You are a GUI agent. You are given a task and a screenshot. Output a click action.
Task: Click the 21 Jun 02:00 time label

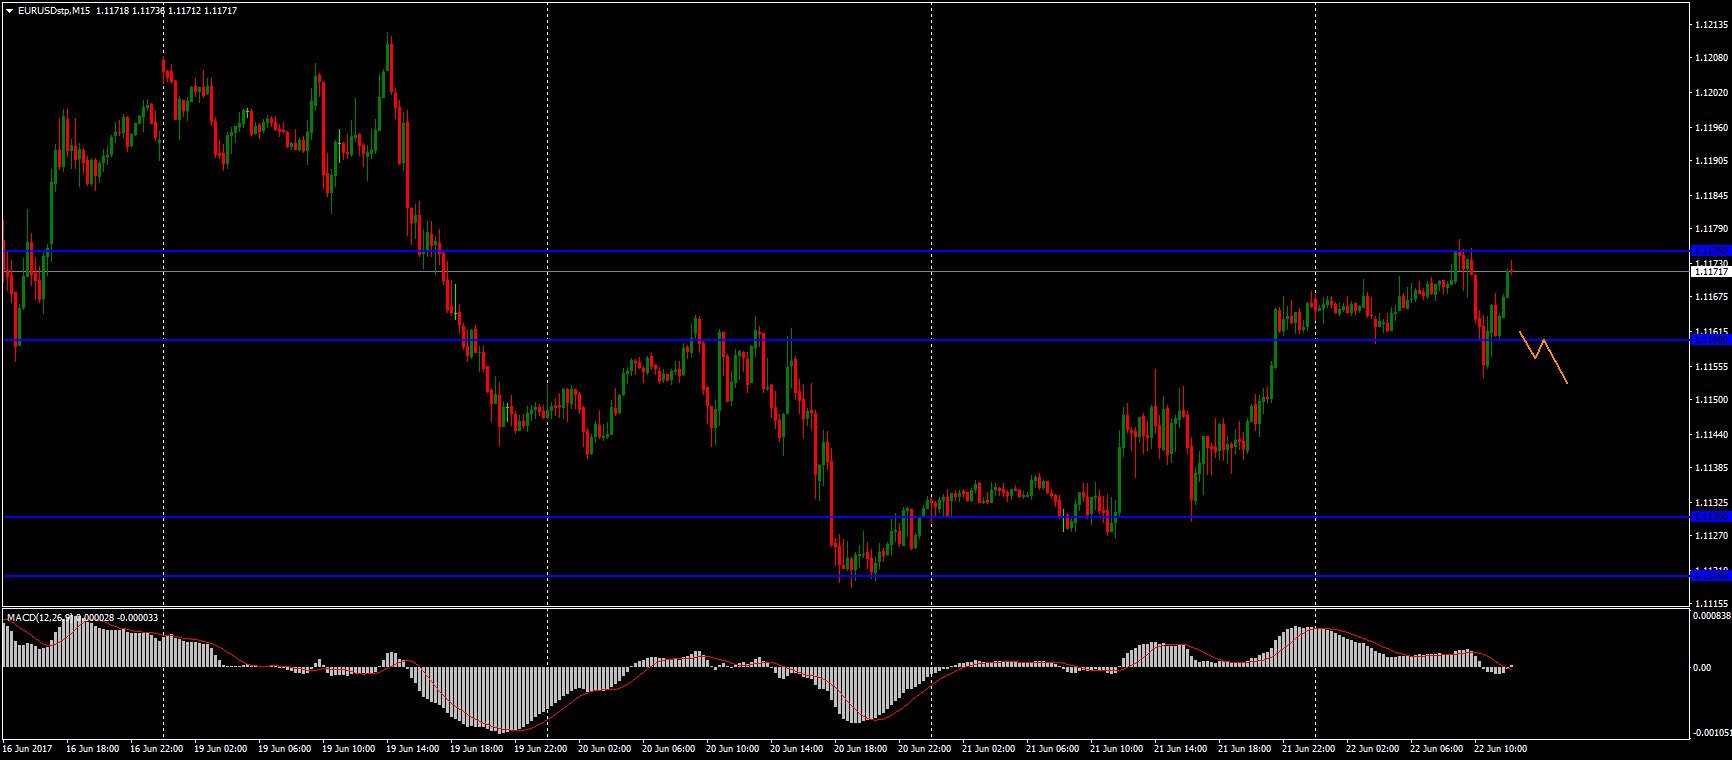pos(989,748)
